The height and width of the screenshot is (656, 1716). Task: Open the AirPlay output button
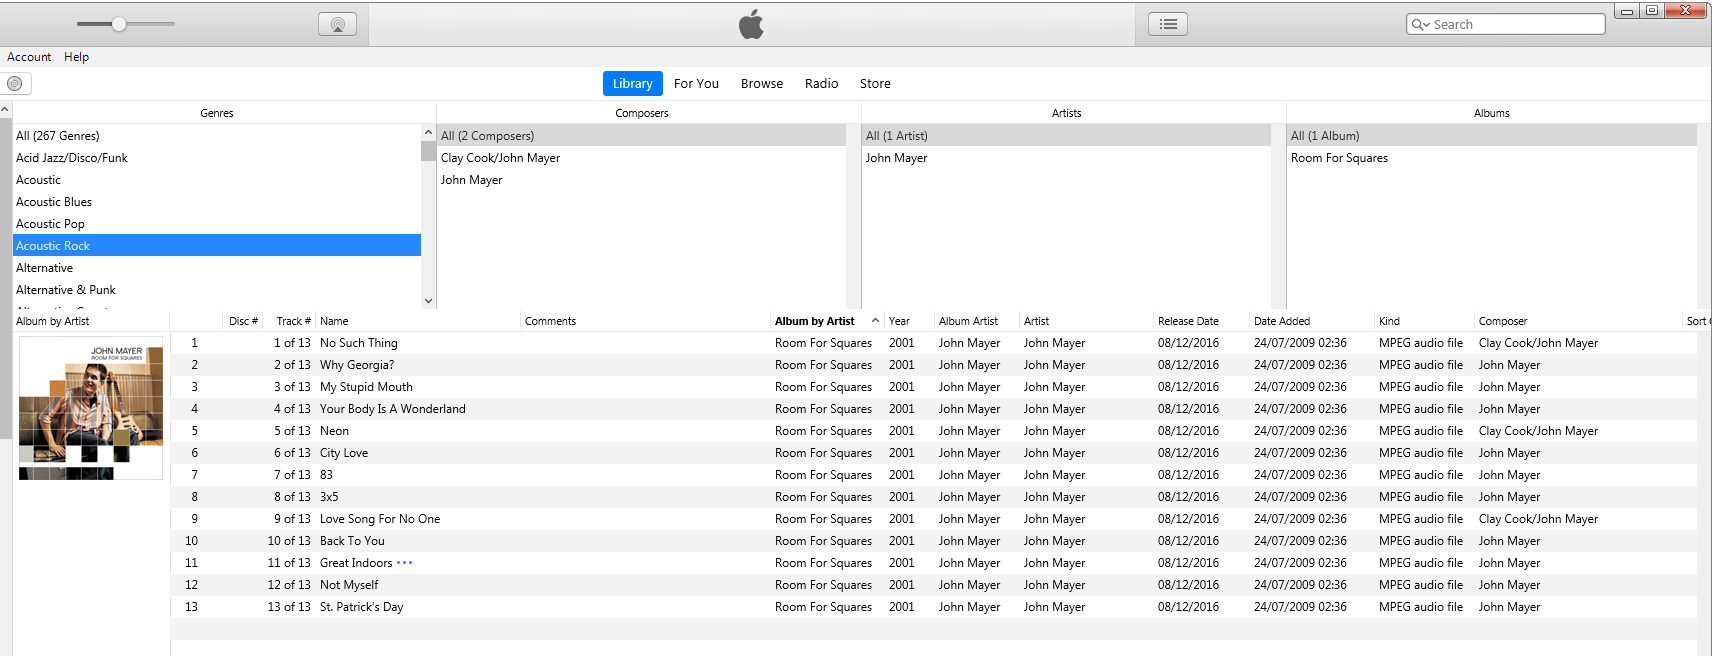point(337,24)
